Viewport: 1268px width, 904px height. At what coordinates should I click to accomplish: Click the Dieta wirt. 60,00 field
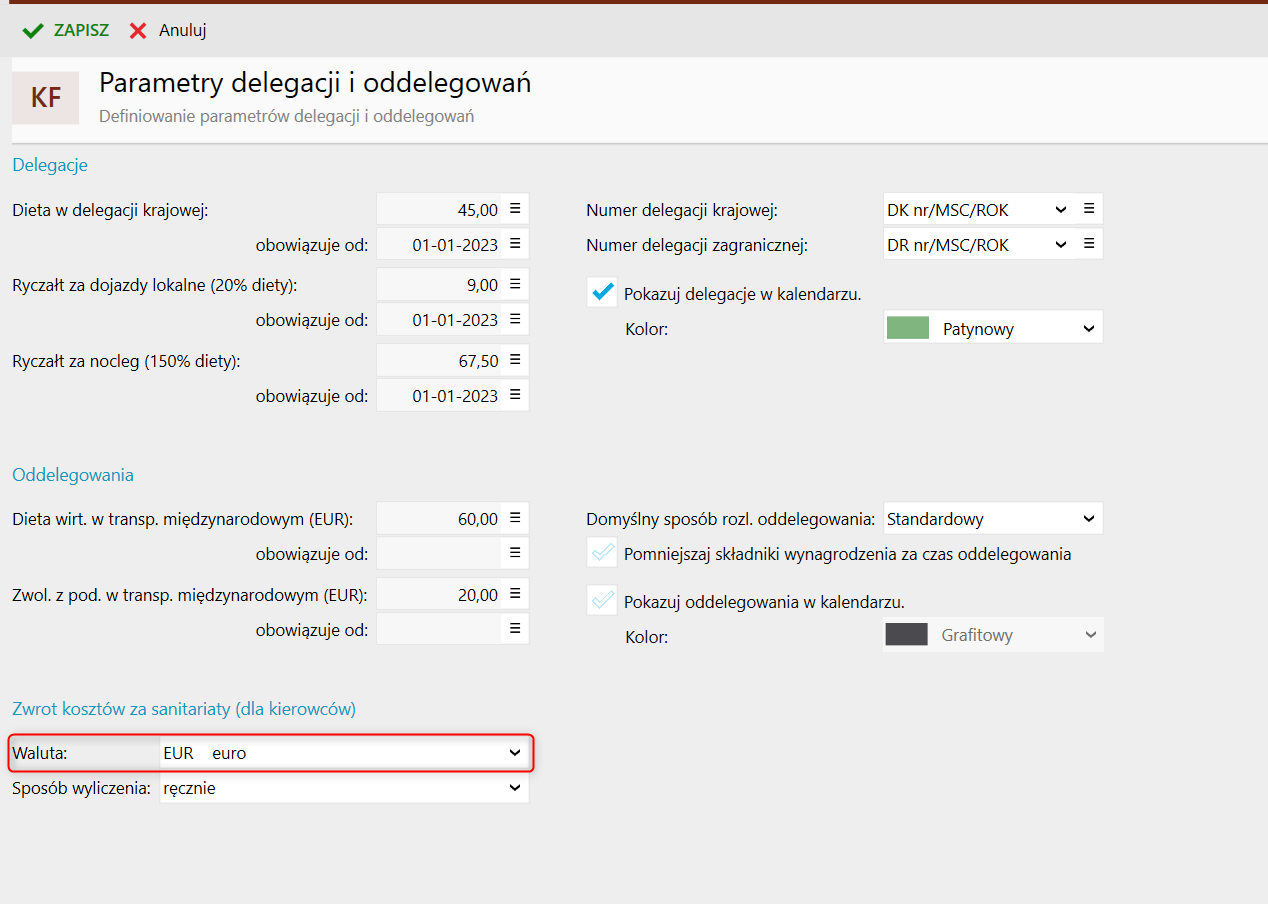(439, 519)
